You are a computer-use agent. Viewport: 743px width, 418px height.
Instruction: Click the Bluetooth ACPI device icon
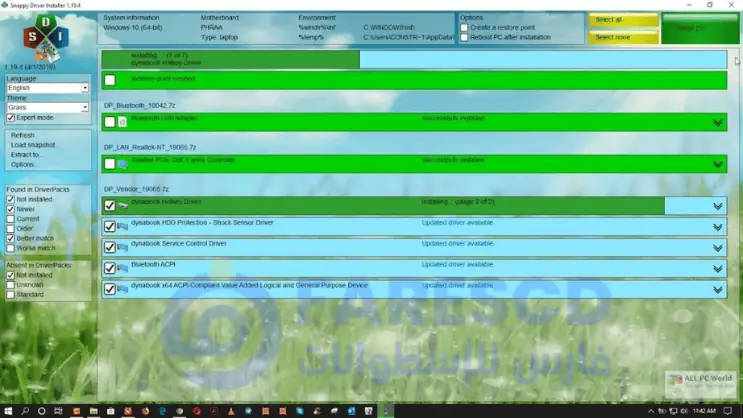click(x=122, y=268)
